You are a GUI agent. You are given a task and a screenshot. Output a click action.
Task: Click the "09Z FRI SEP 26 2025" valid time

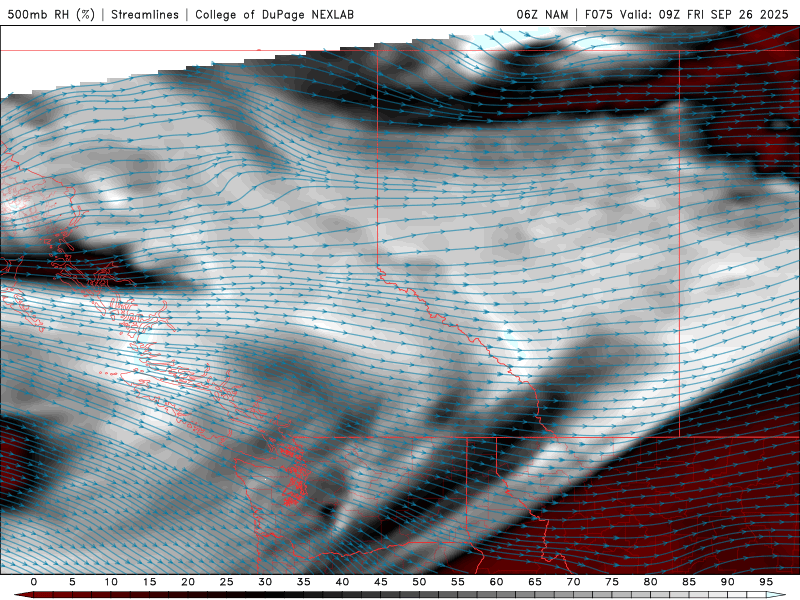point(723,14)
